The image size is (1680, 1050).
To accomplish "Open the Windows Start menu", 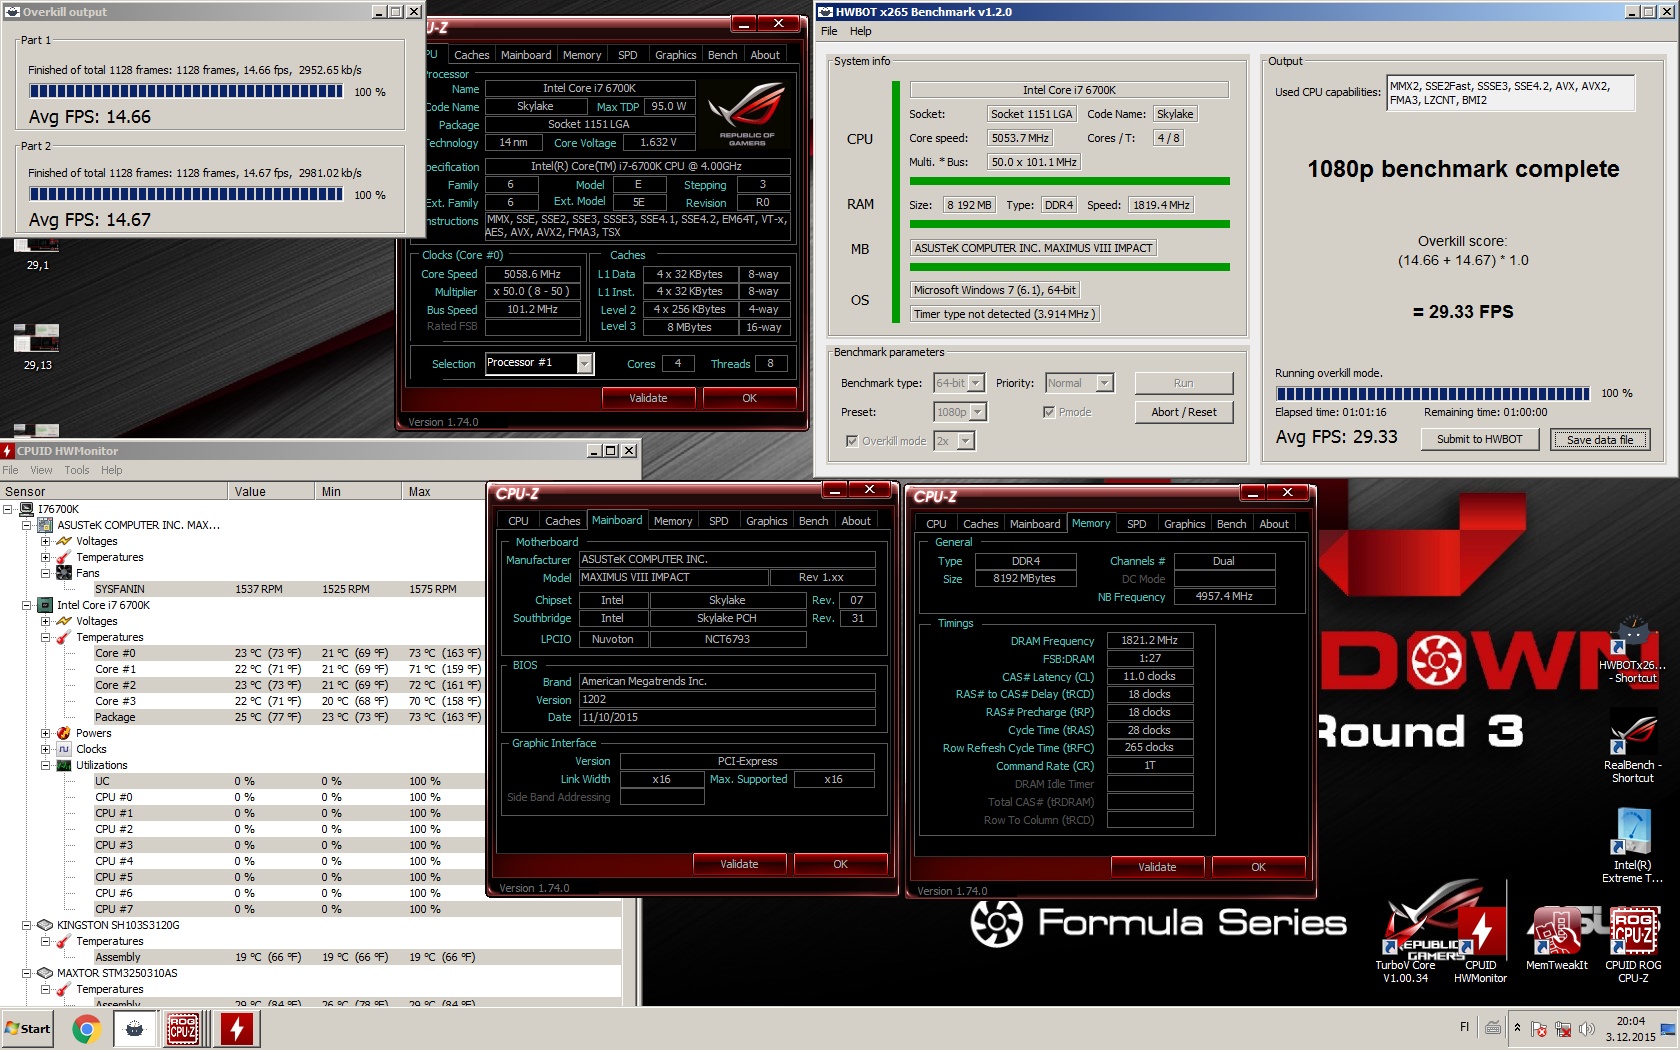I will click(x=28, y=1029).
